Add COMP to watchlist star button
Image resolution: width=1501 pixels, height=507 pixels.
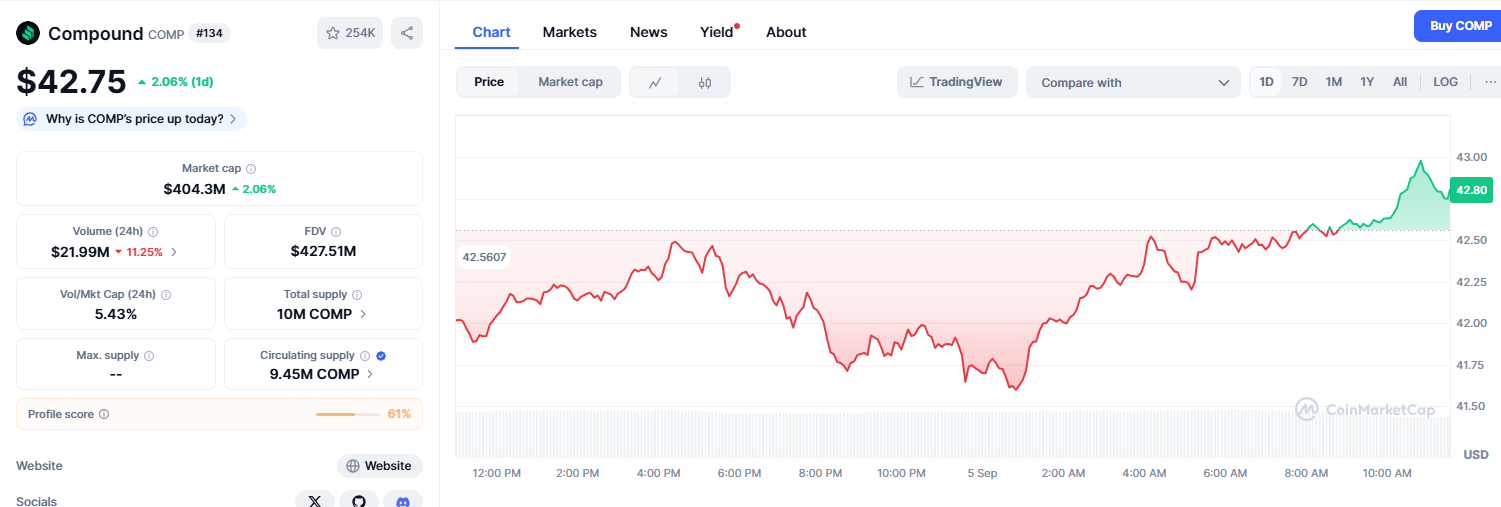tap(350, 33)
